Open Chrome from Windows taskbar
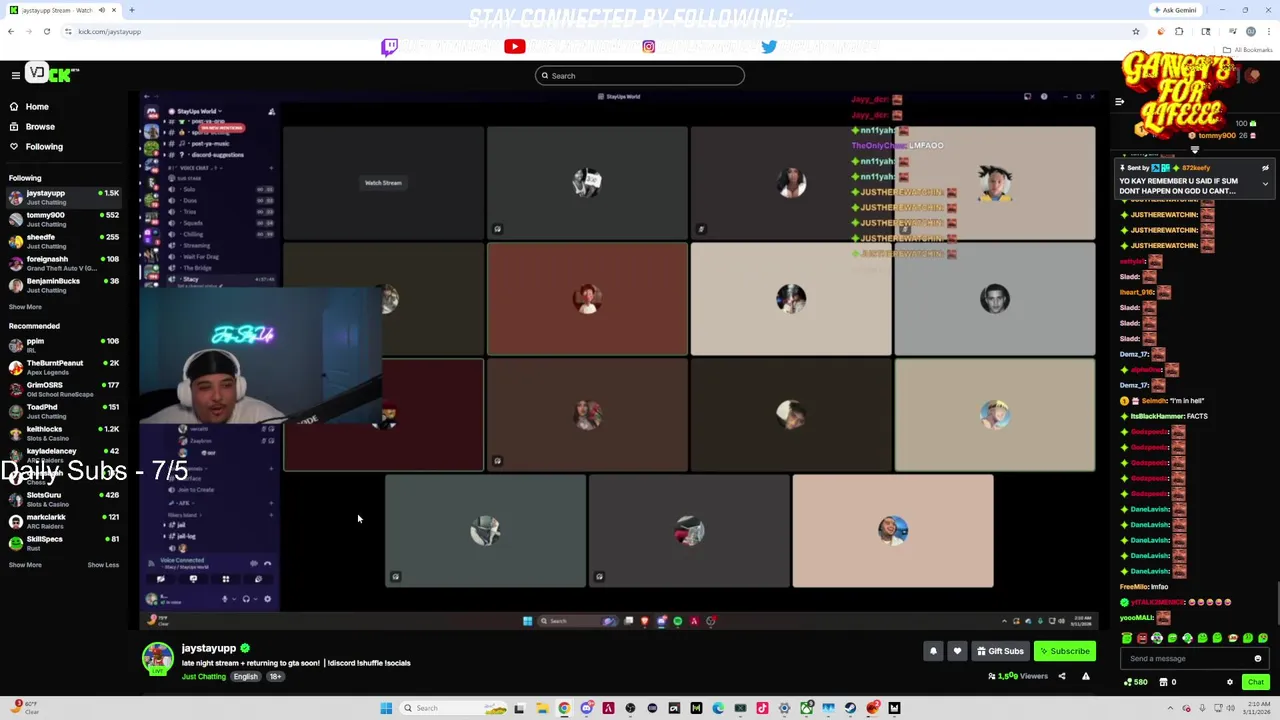1280x720 pixels. (564, 708)
